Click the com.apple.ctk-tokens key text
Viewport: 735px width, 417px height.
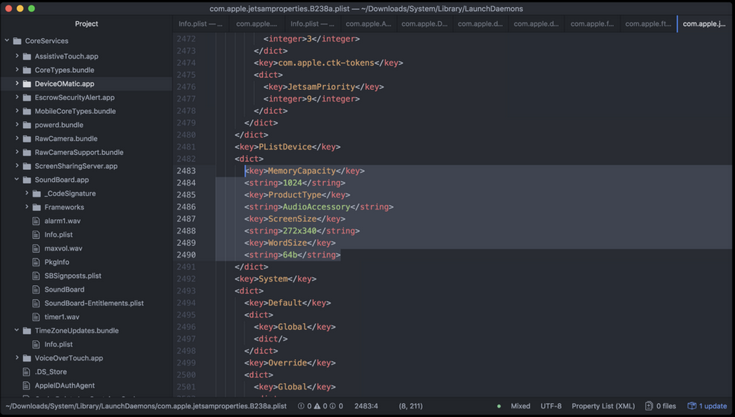(x=326, y=63)
